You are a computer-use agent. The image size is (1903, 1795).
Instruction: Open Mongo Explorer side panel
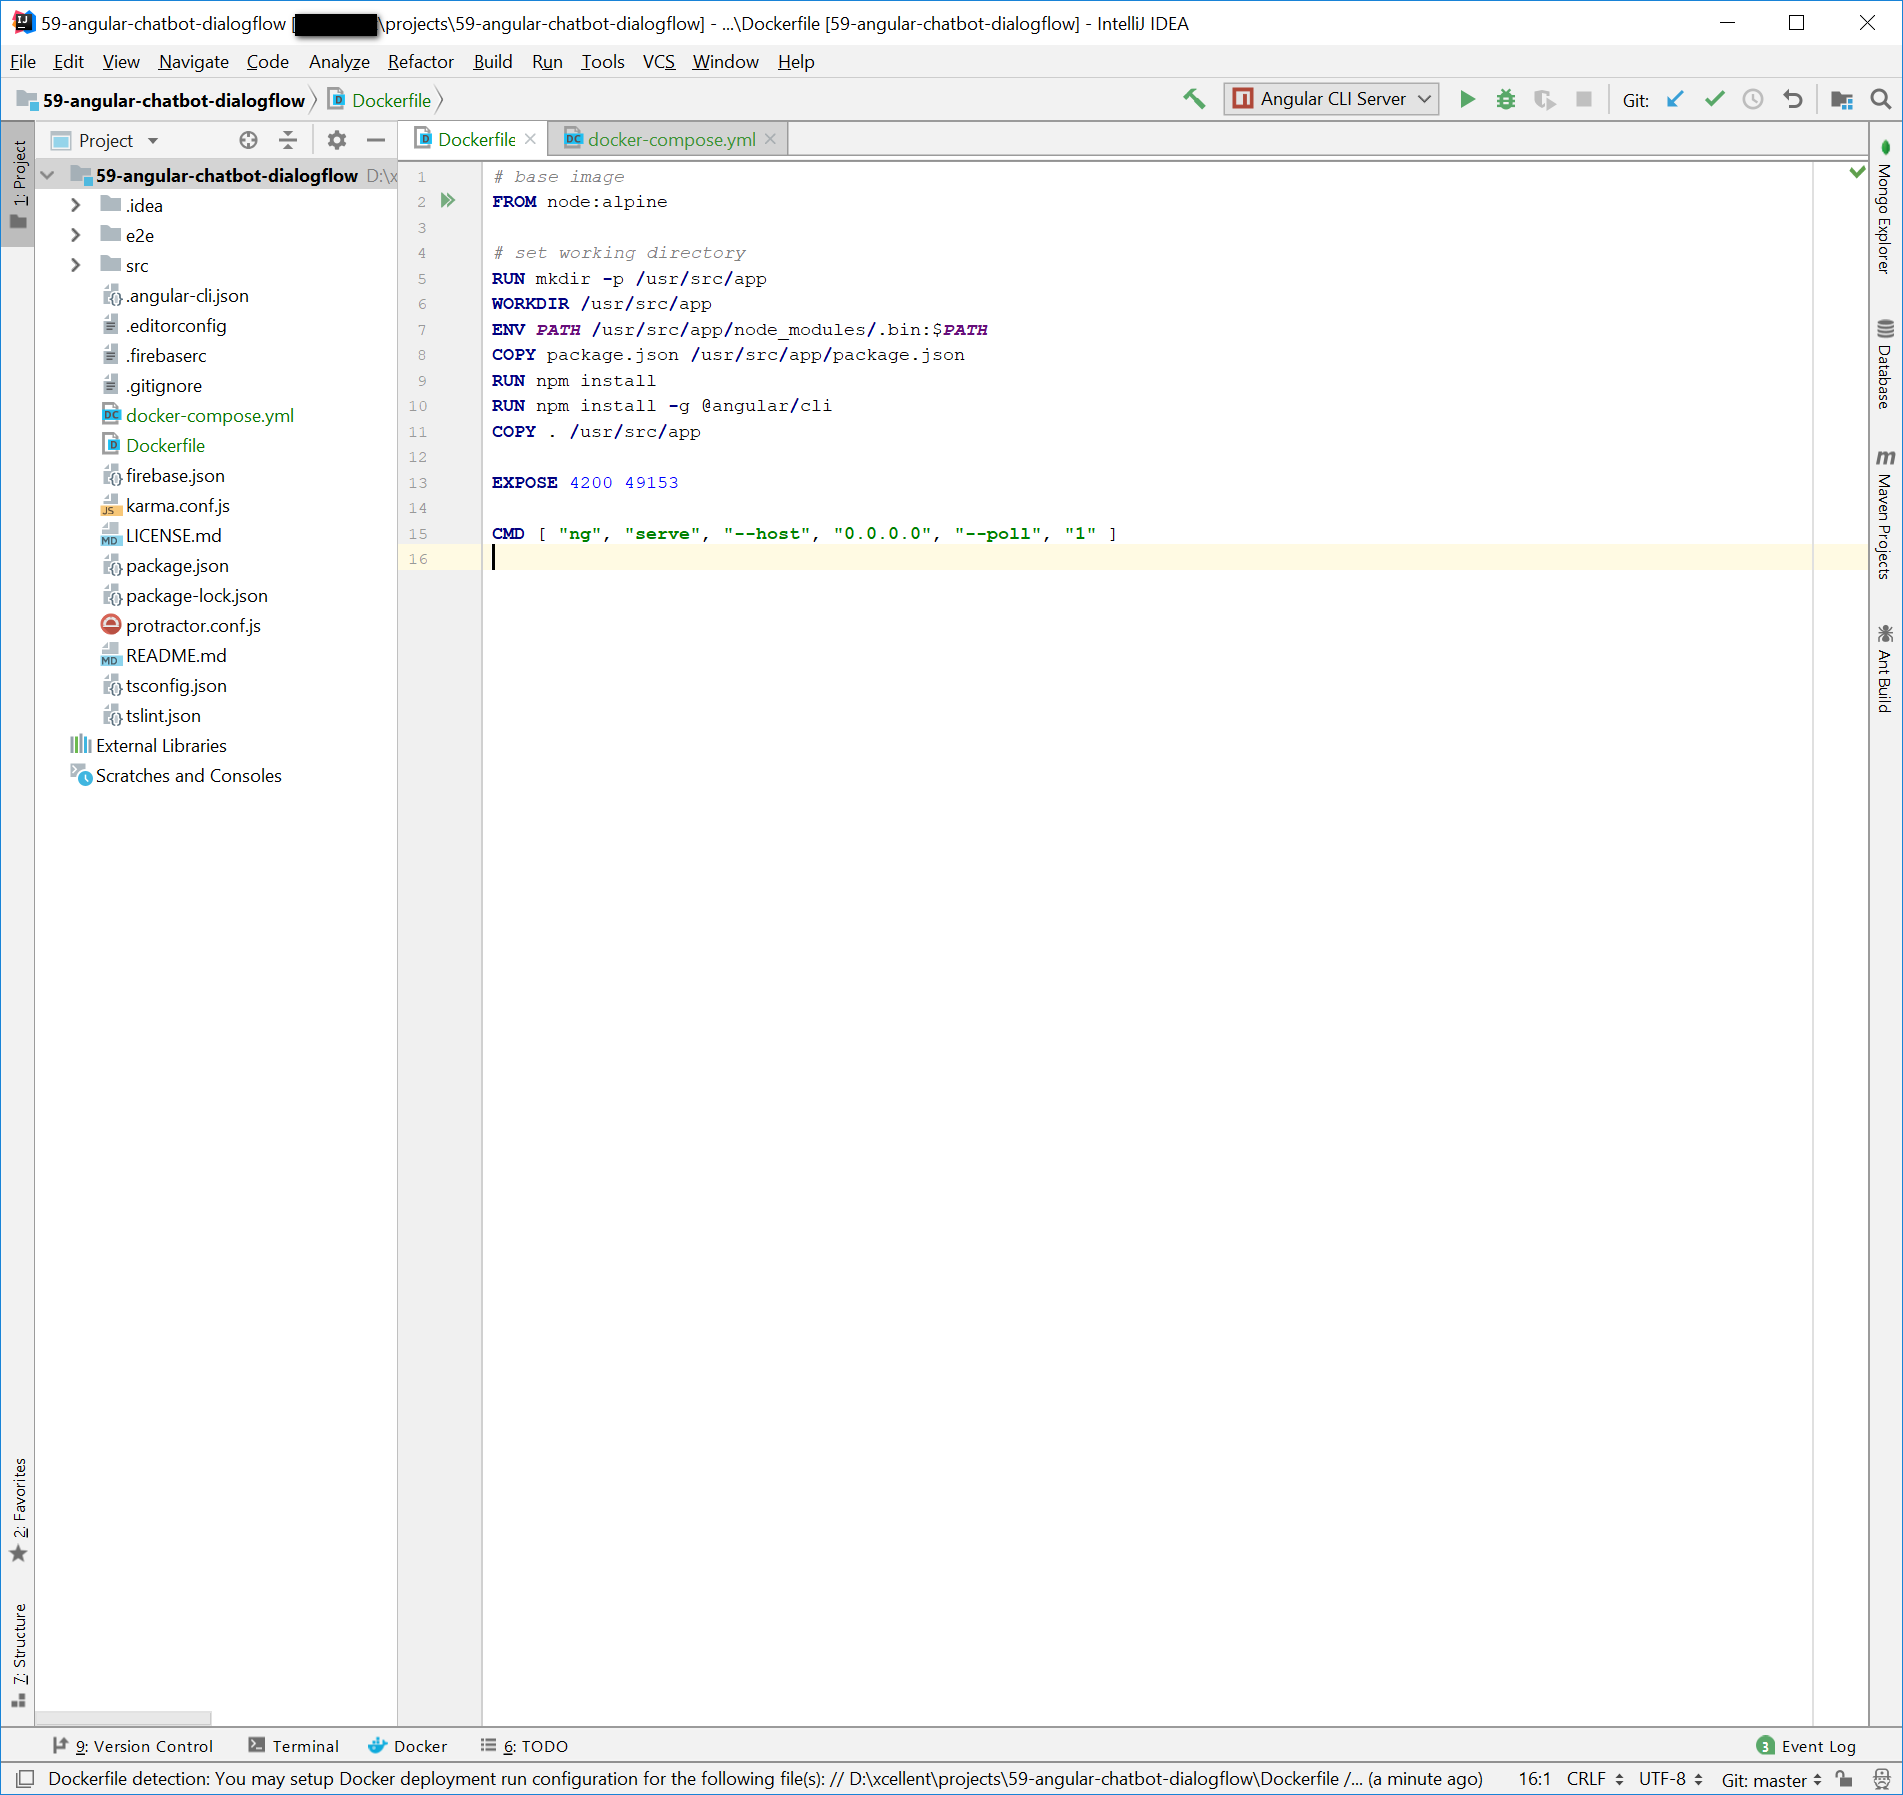pyautogui.click(x=1884, y=208)
